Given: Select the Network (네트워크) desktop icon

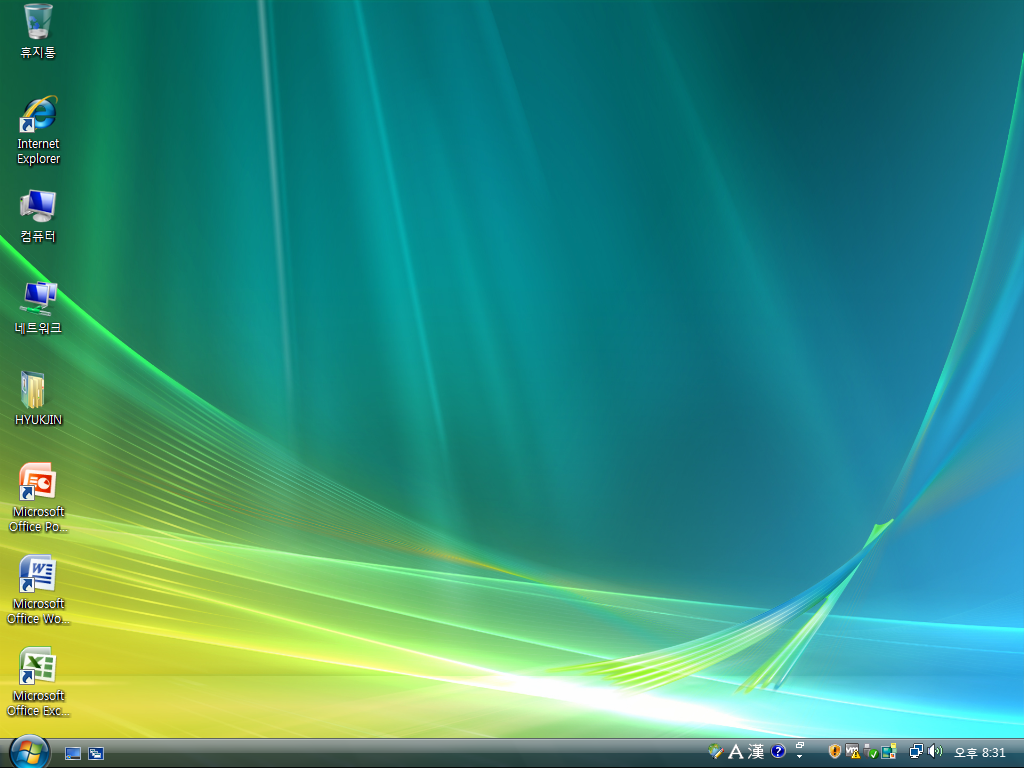Looking at the screenshot, I should click(x=38, y=308).
